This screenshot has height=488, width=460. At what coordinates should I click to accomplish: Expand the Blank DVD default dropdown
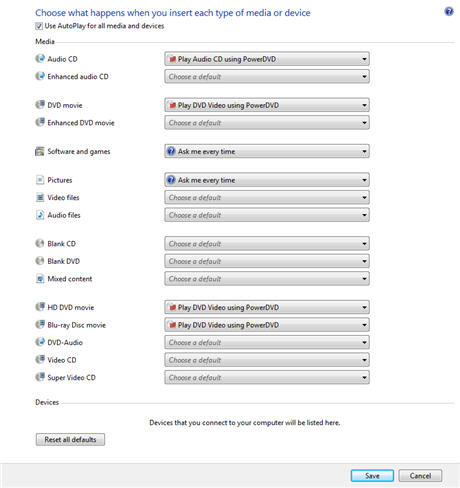coord(267,261)
